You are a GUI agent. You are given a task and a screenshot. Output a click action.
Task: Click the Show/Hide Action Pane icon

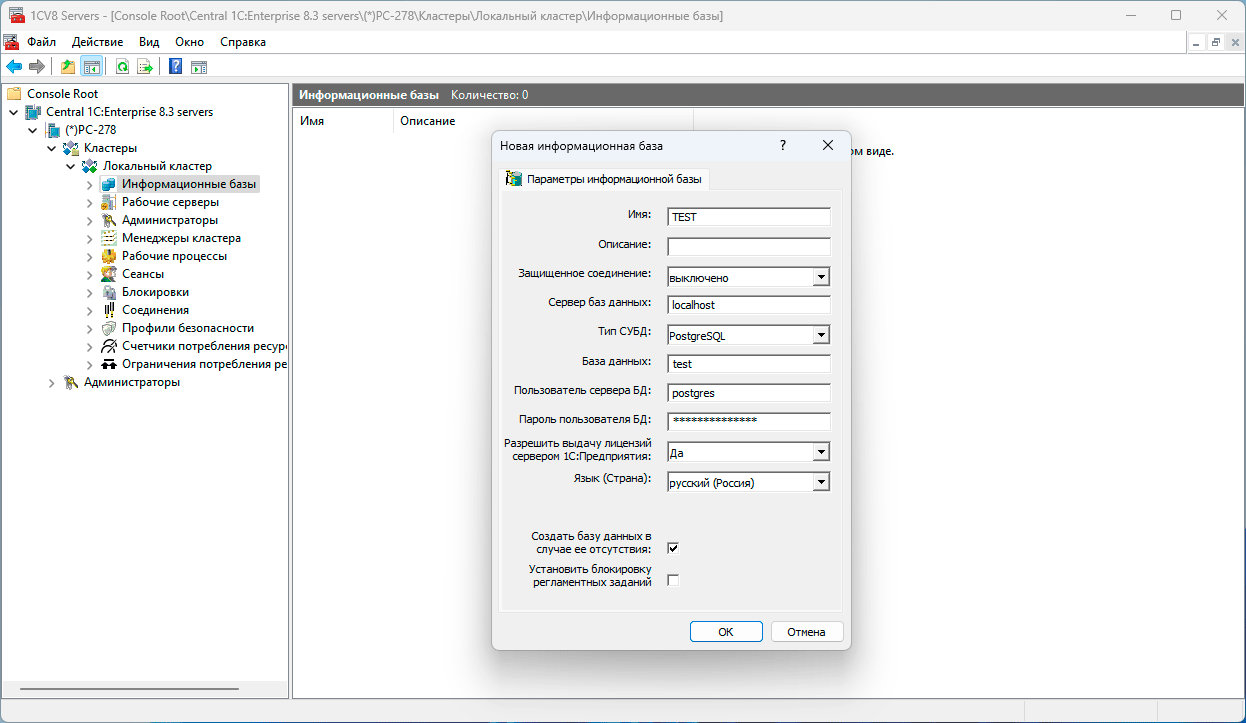click(x=199, y=67)
